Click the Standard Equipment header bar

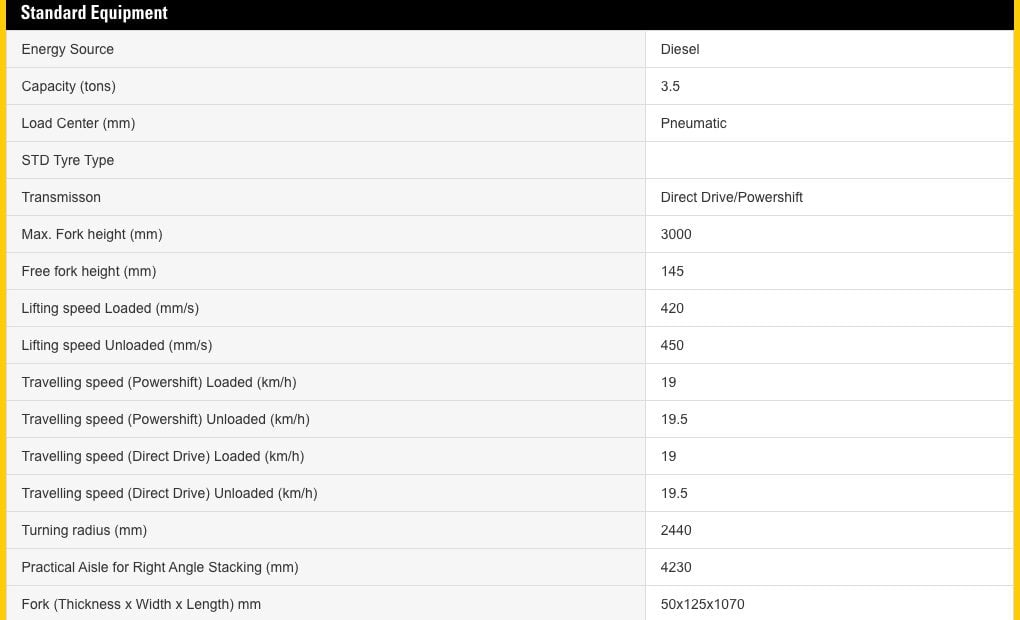point(94,14)
